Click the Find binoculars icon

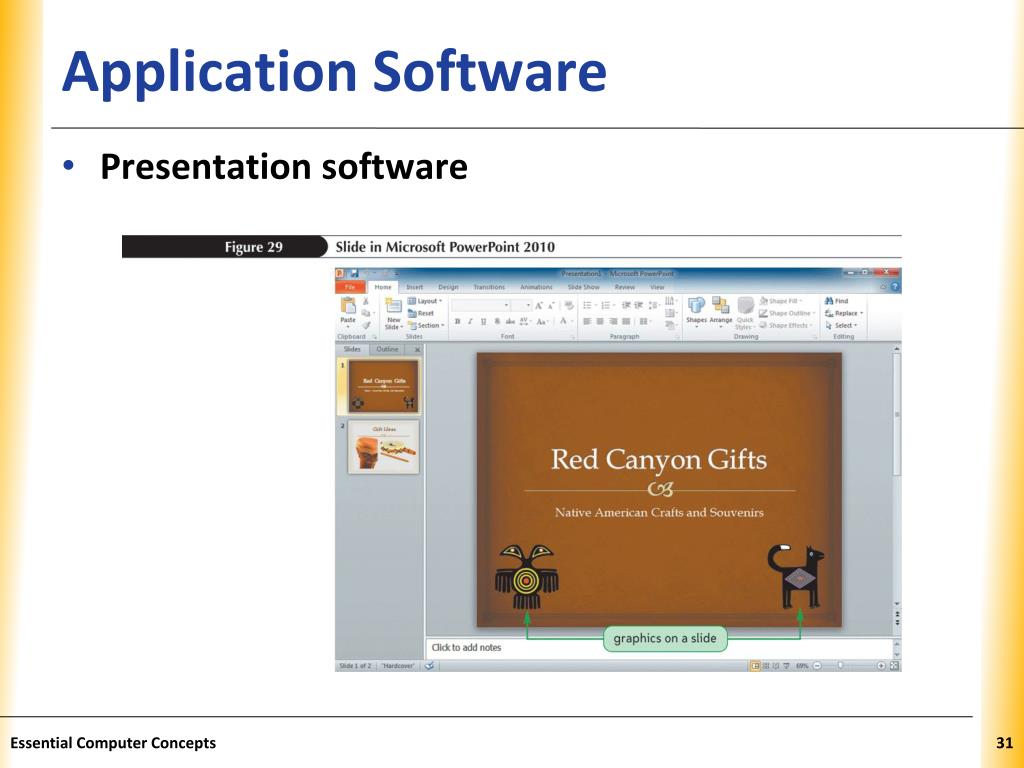point(829,301)
